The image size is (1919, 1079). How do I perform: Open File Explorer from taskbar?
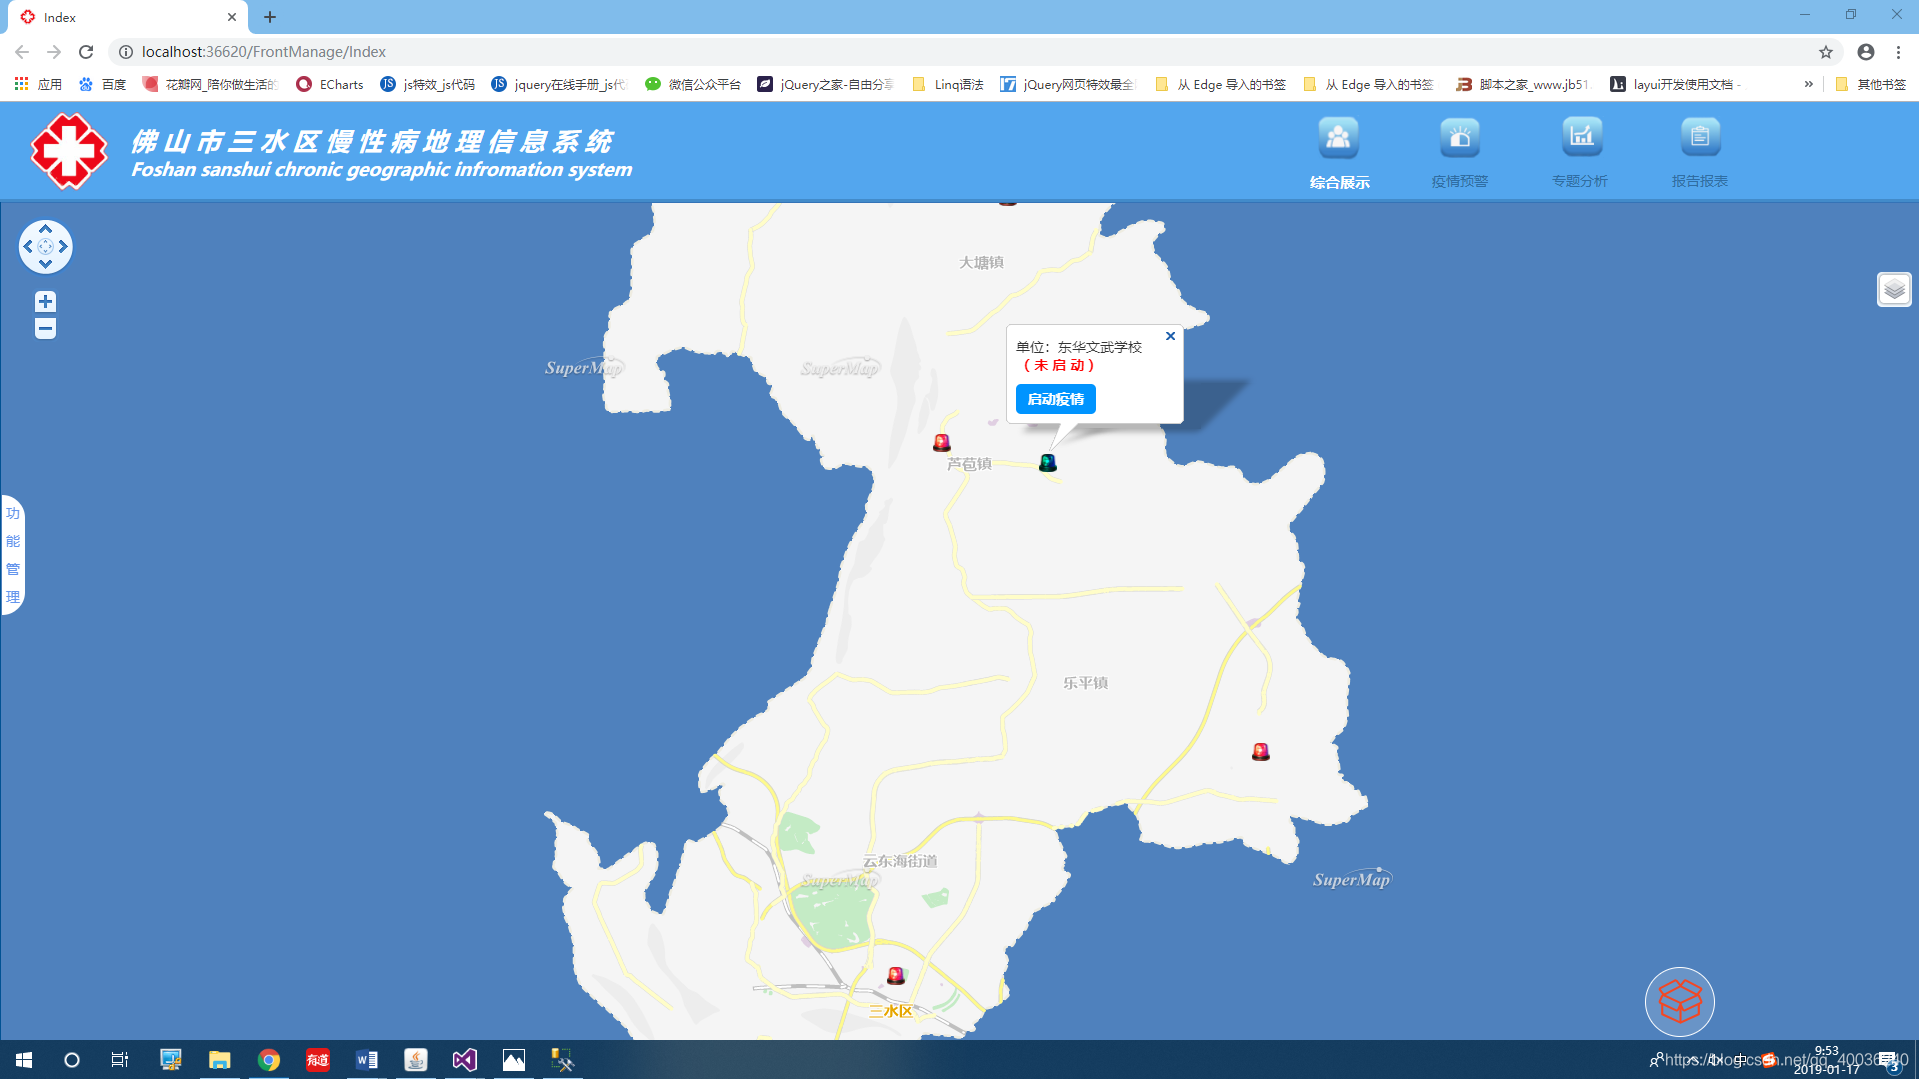point(219,1059)
